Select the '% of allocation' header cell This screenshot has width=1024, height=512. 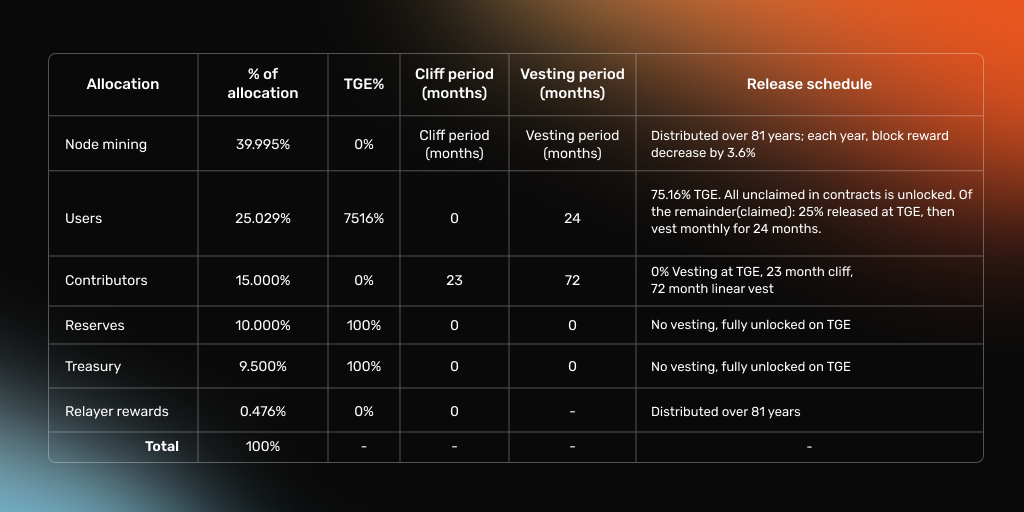(x=262, y=84)
